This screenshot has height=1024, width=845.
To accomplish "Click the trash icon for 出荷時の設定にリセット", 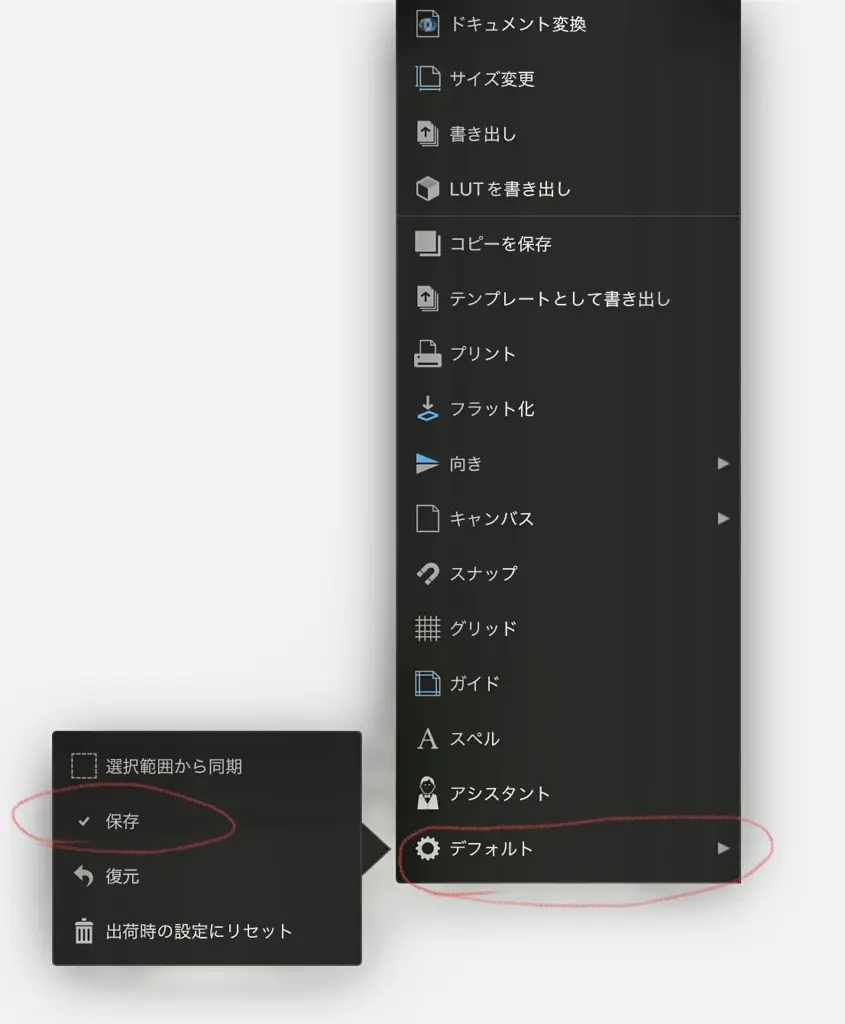I will [x=84, y=931].
